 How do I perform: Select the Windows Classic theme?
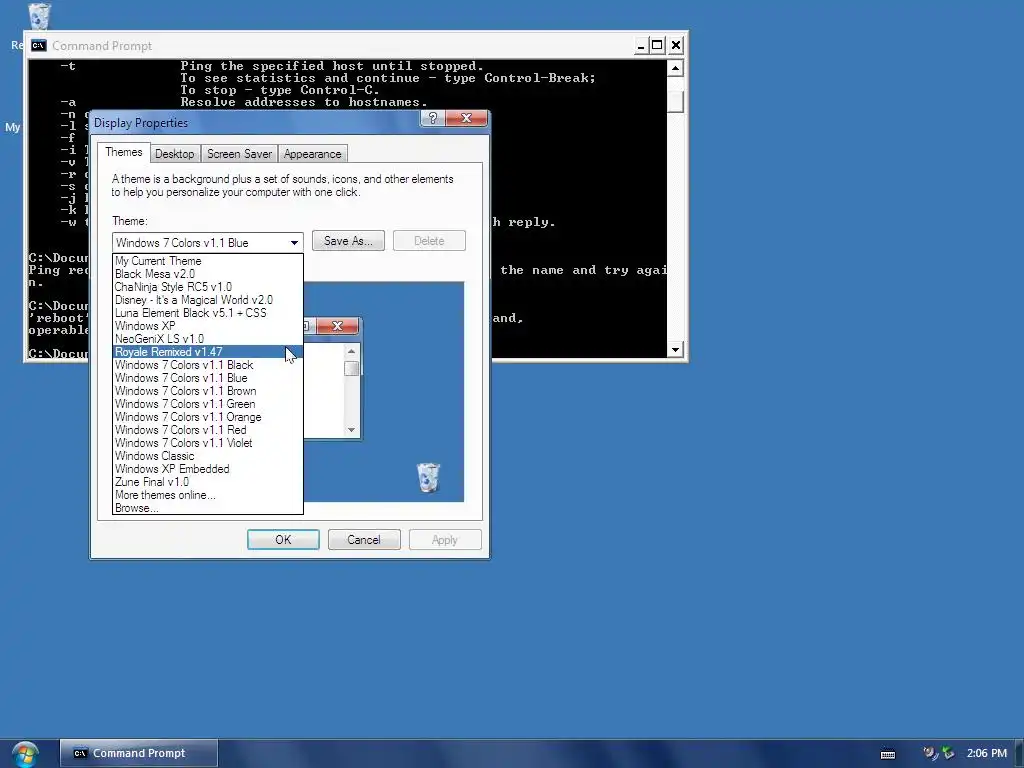(208, 456)
